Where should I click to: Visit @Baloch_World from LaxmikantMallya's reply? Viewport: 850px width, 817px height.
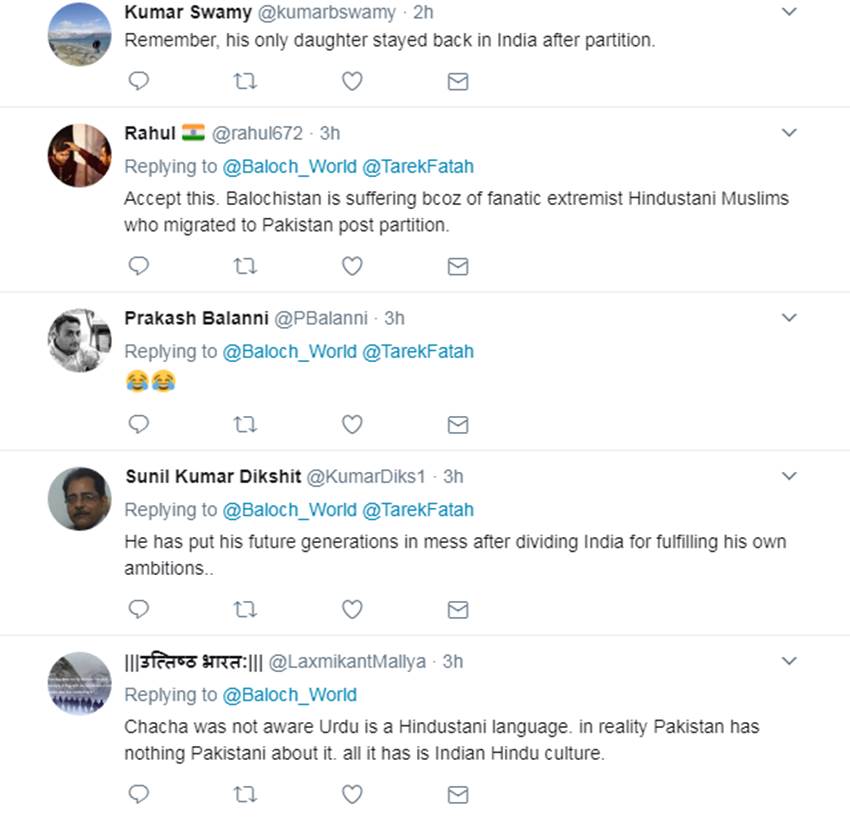point(289,694)
